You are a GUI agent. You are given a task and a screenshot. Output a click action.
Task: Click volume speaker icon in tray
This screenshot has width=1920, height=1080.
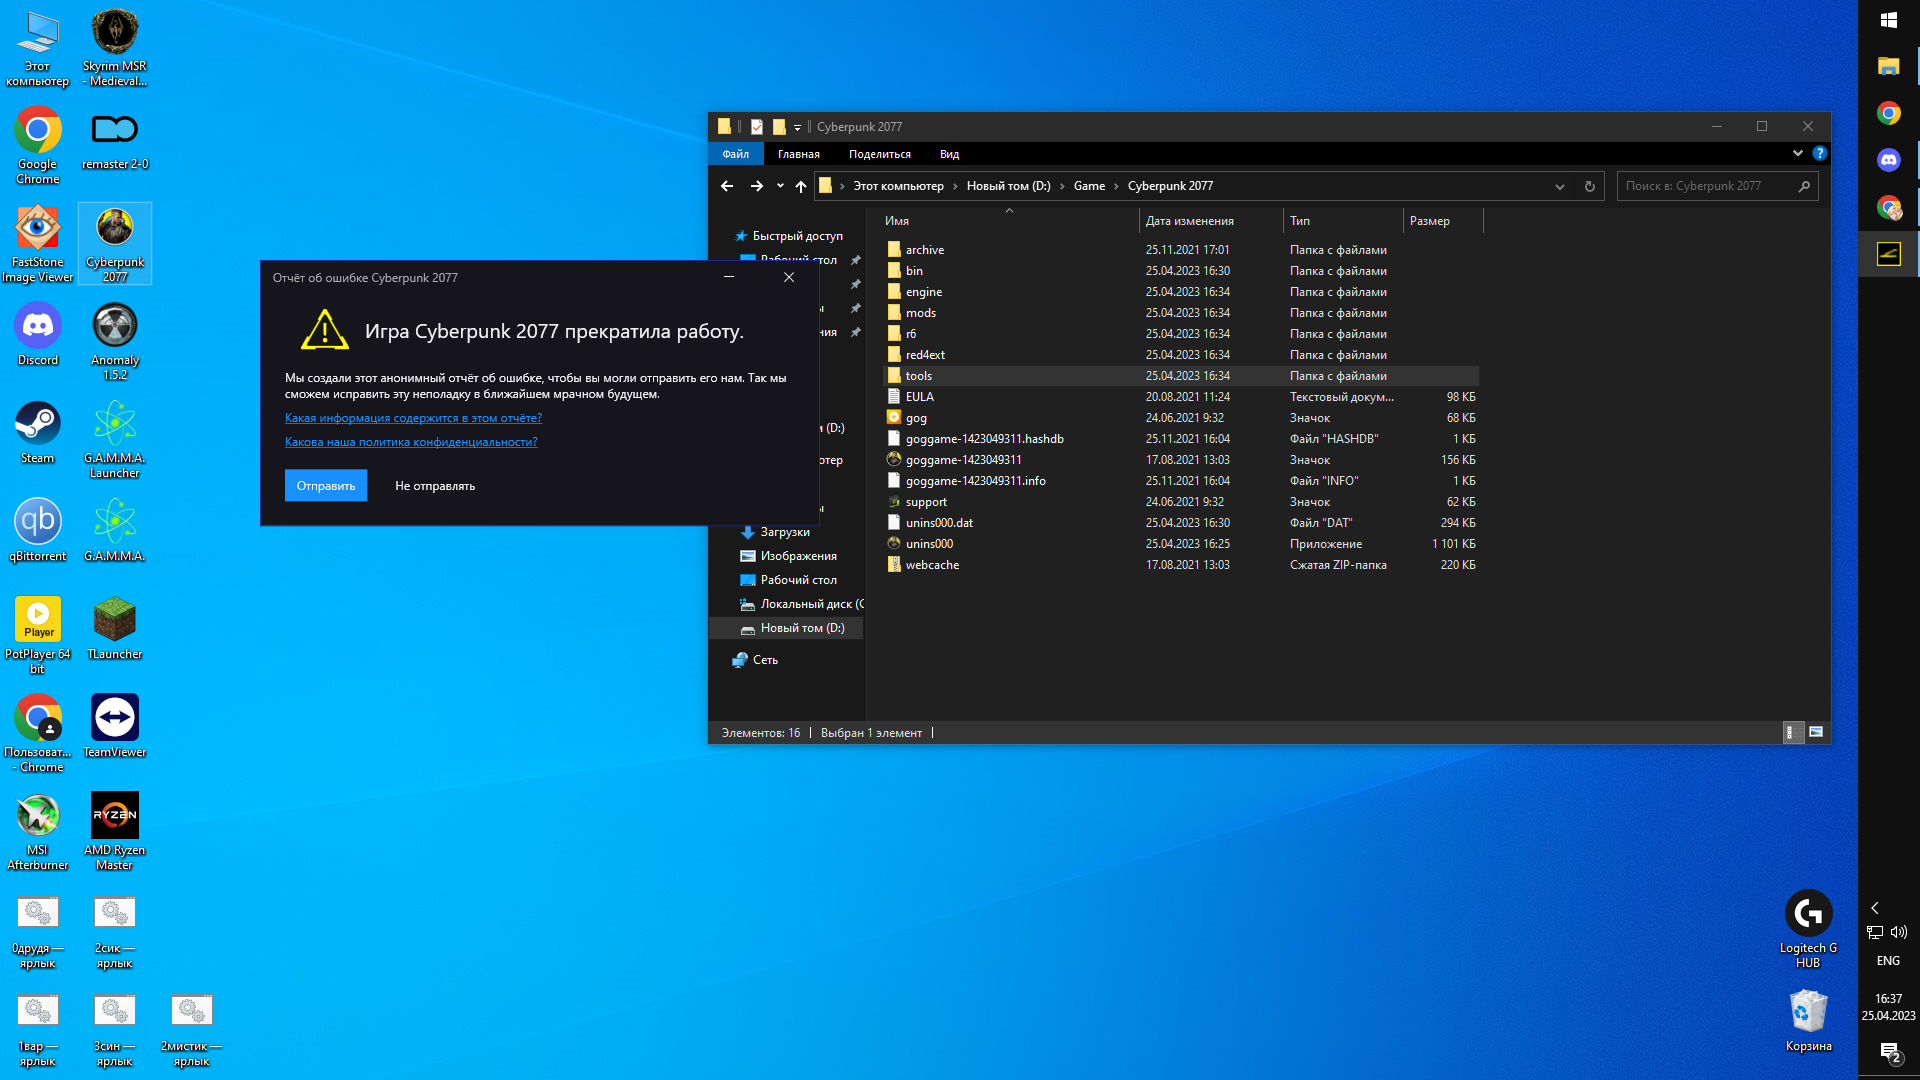click(x=1899, y=932)
